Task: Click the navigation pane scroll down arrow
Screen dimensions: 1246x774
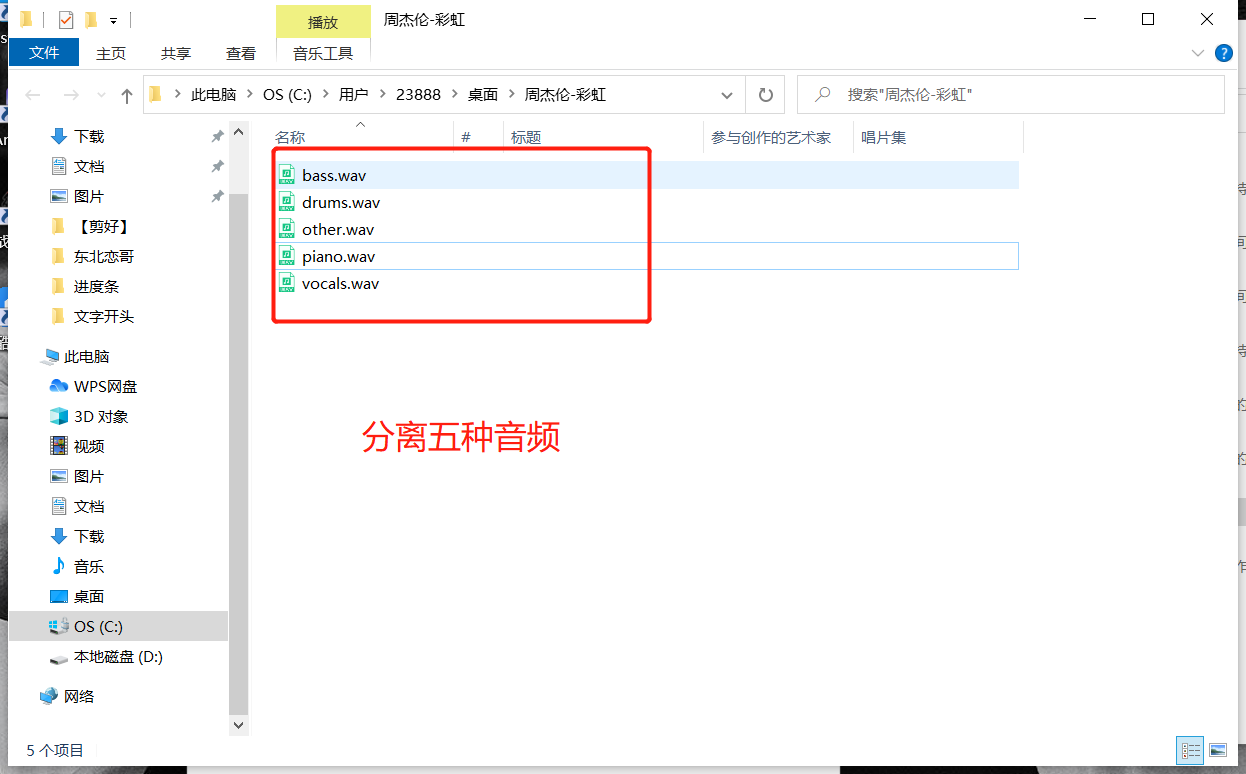Action: [x=238, y=725]
